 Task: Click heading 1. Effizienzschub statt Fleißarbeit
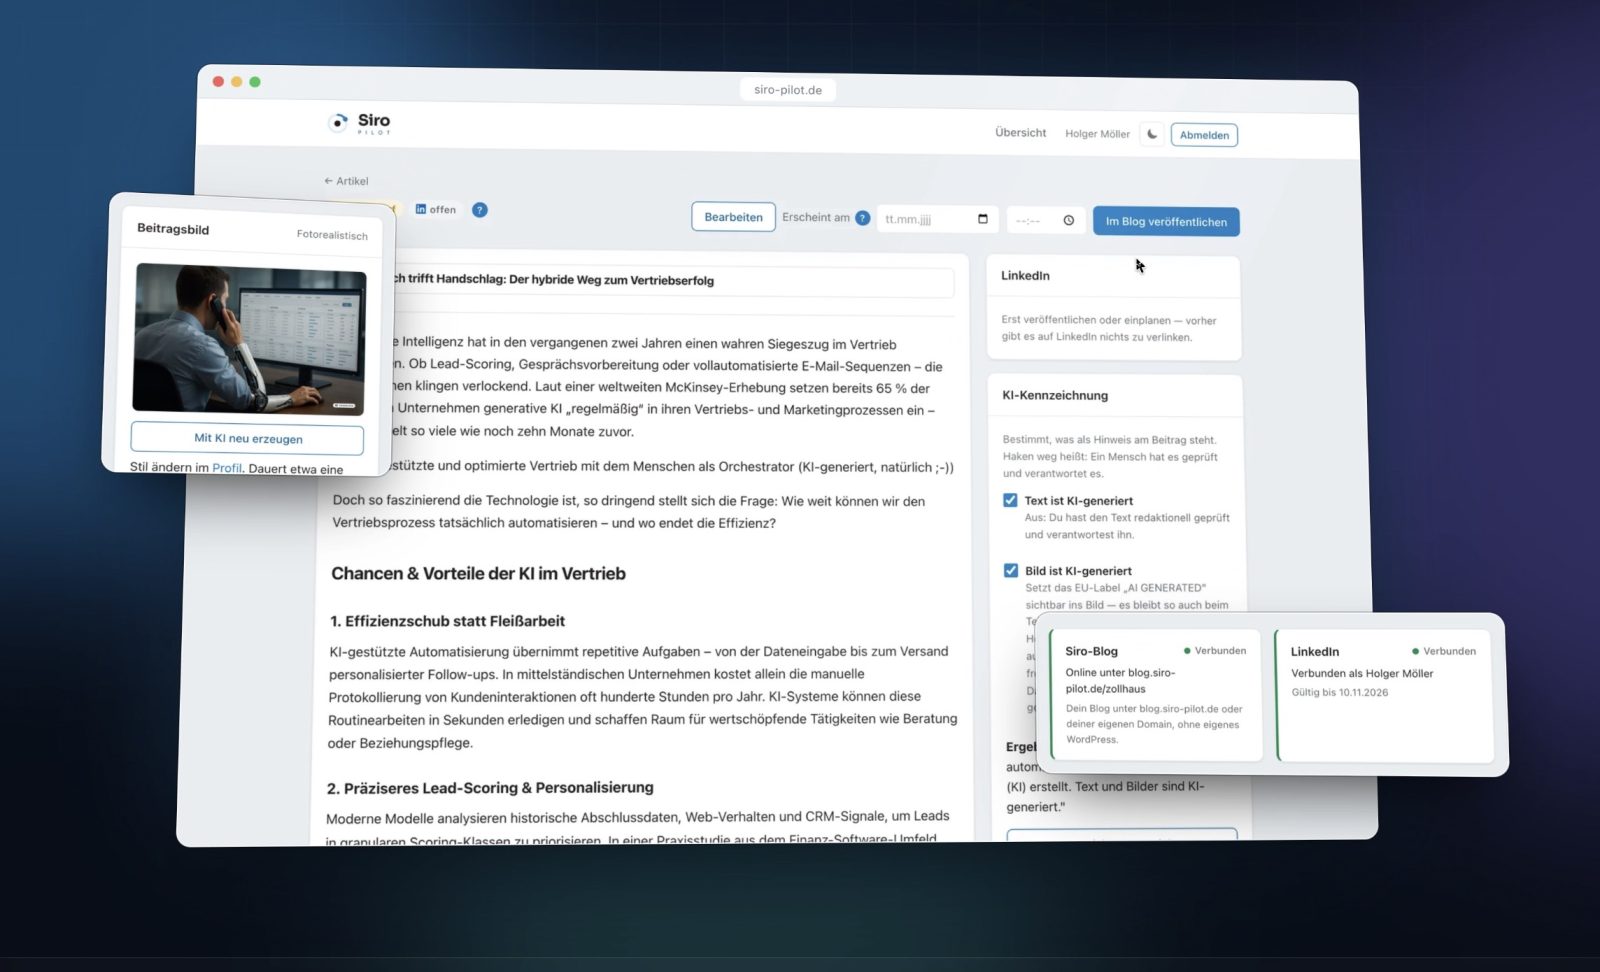click(x=447, y=621)
